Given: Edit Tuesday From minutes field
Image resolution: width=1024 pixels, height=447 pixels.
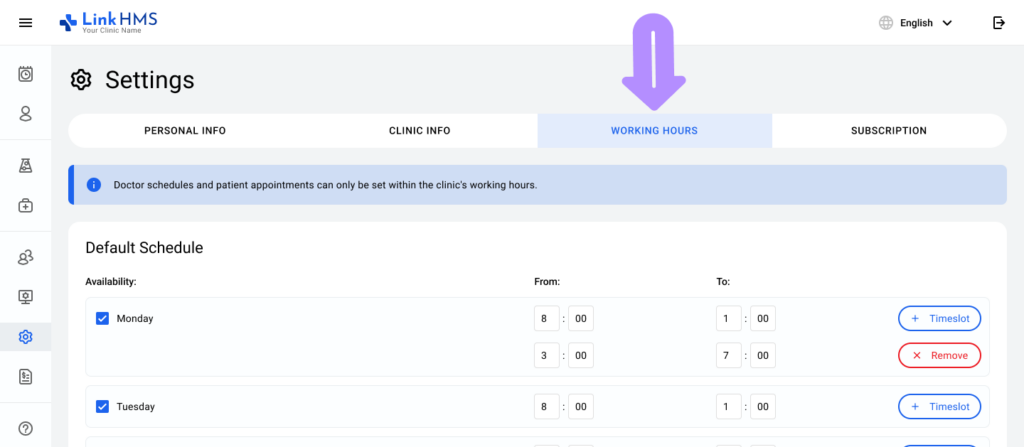Looking at the screenshot, I should (x=581, y=406).
